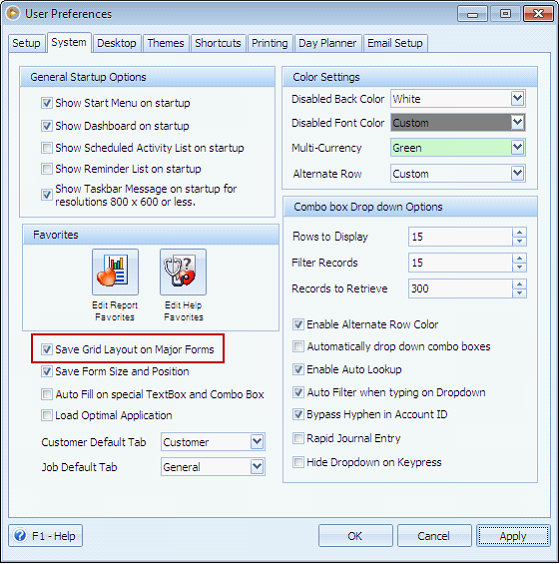Switch to the Email Setup tab
The image size is (560, 564).
(x=395, y=44)
